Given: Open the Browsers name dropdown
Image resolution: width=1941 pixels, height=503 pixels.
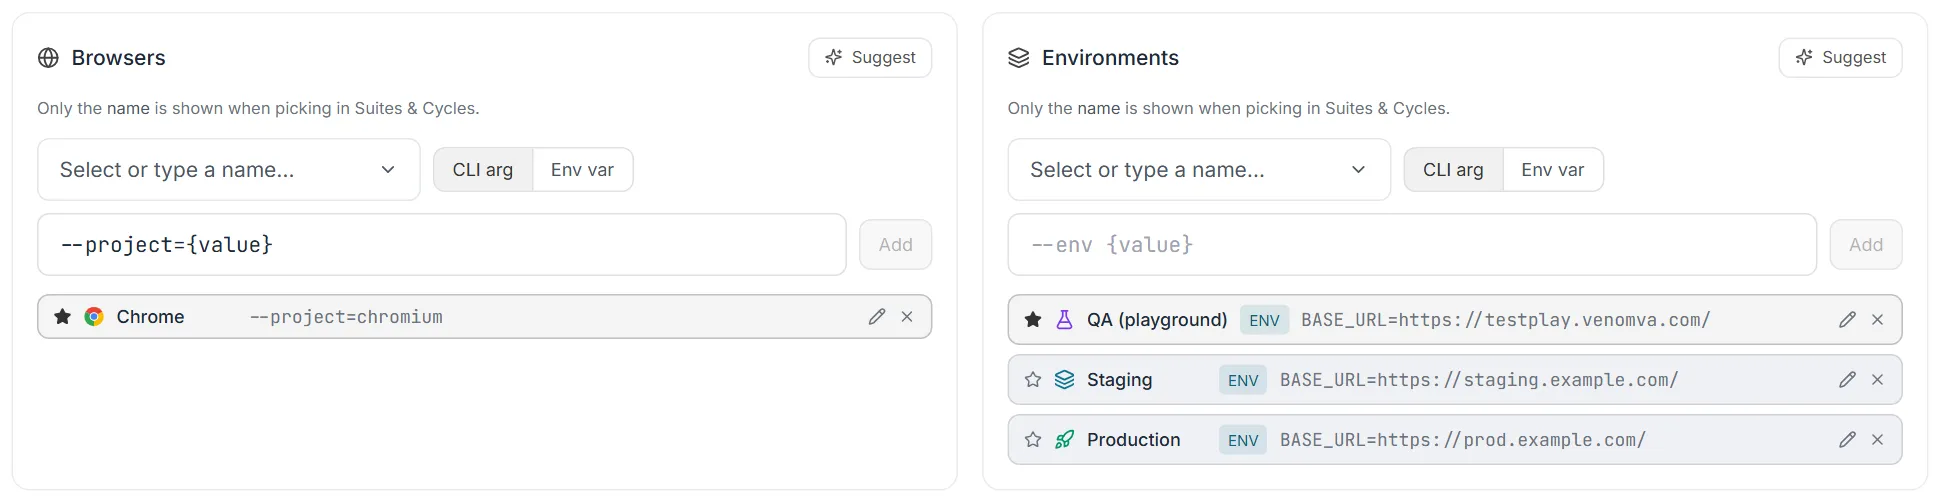Looking at the screenshot, I should click(229, 170).
